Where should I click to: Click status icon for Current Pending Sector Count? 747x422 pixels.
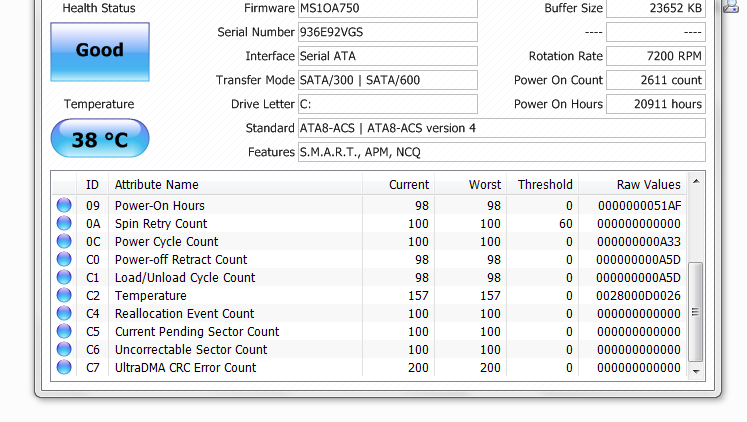click(x=64, y=332)
